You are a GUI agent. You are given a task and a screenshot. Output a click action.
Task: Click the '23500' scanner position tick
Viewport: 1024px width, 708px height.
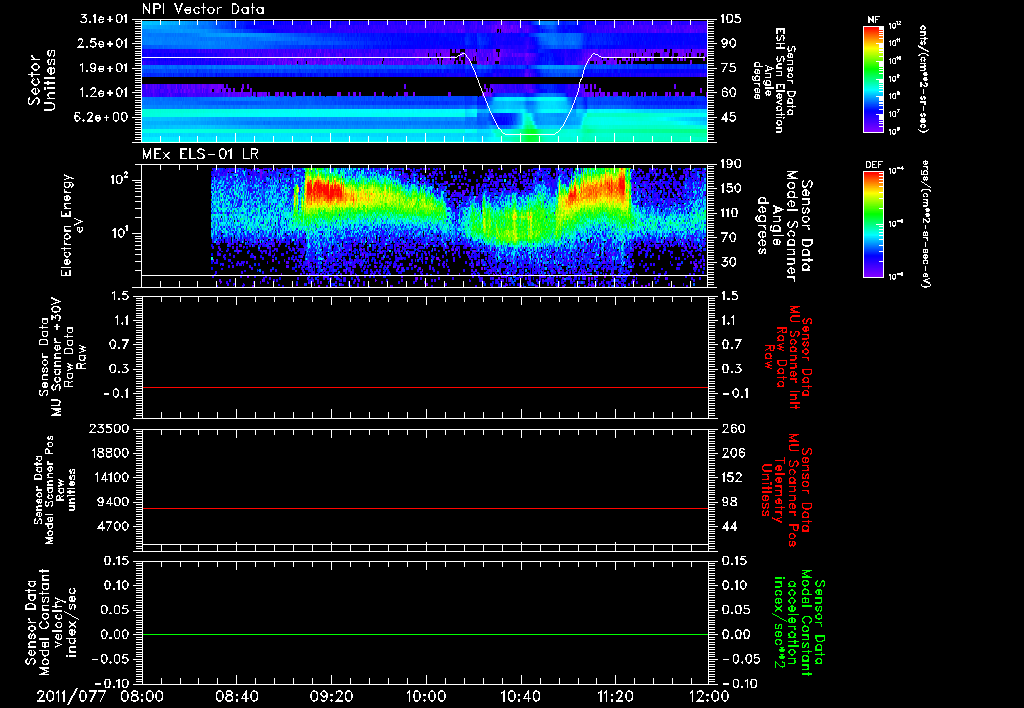pyautogui.click(x=109, y=428)
